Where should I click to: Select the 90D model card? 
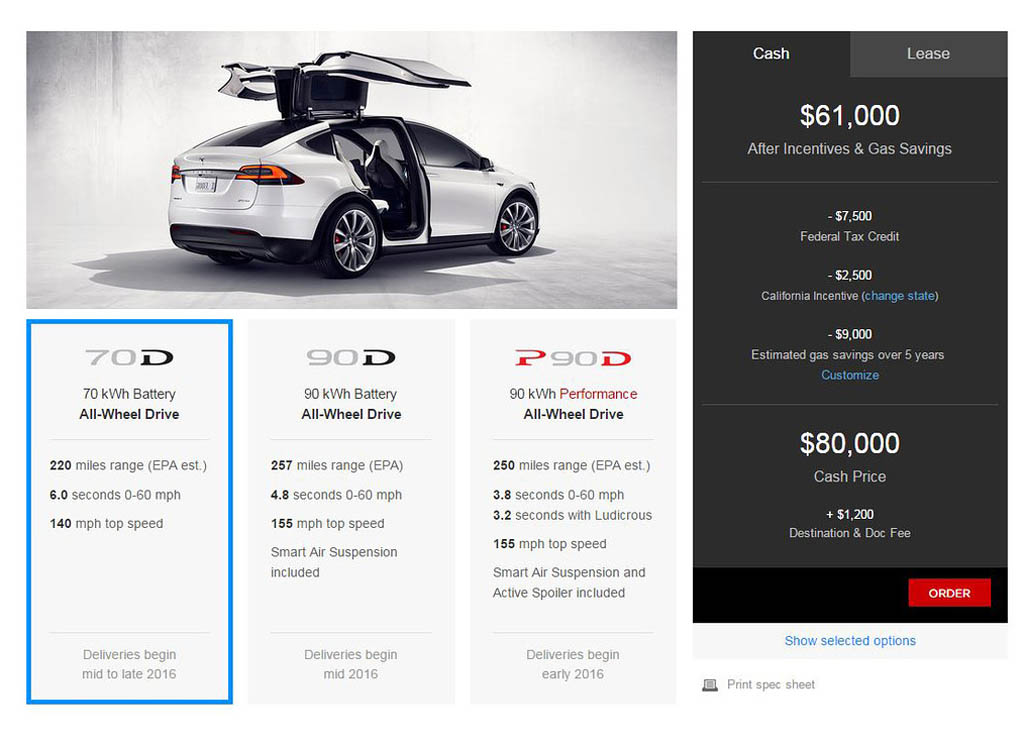tap(351, 511)
